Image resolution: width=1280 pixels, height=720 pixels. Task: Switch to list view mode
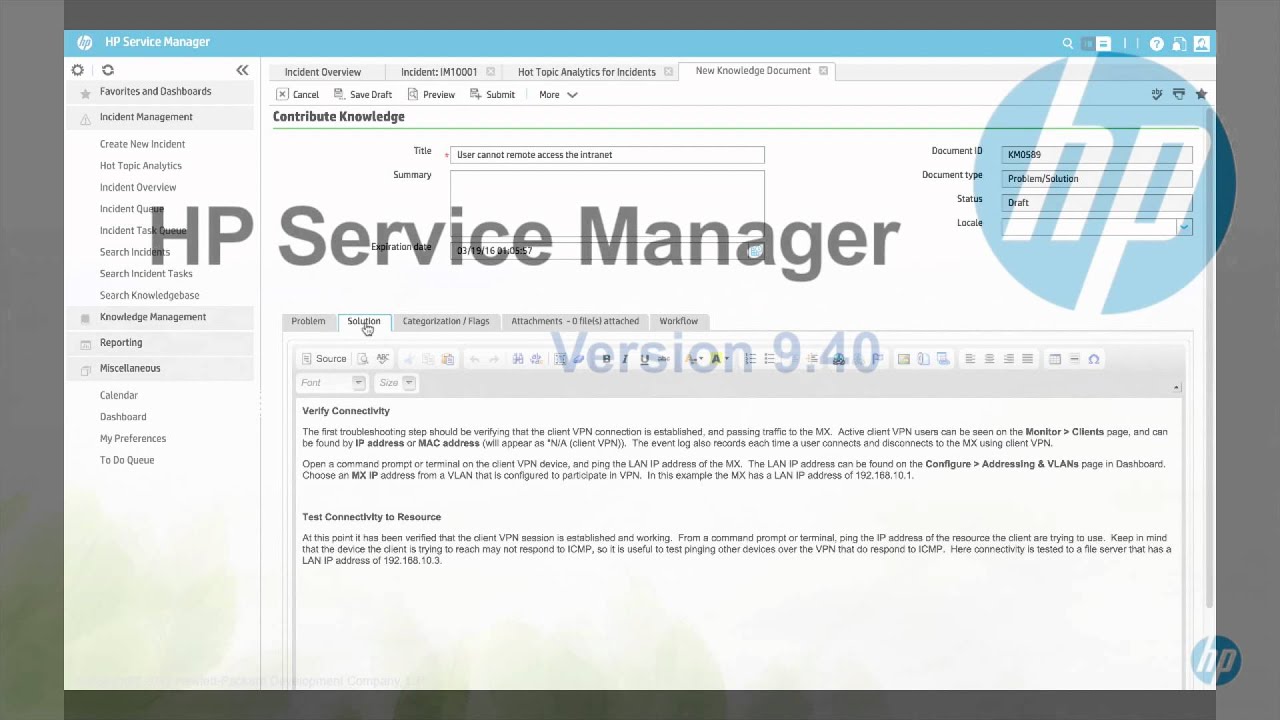point(1087,43)
